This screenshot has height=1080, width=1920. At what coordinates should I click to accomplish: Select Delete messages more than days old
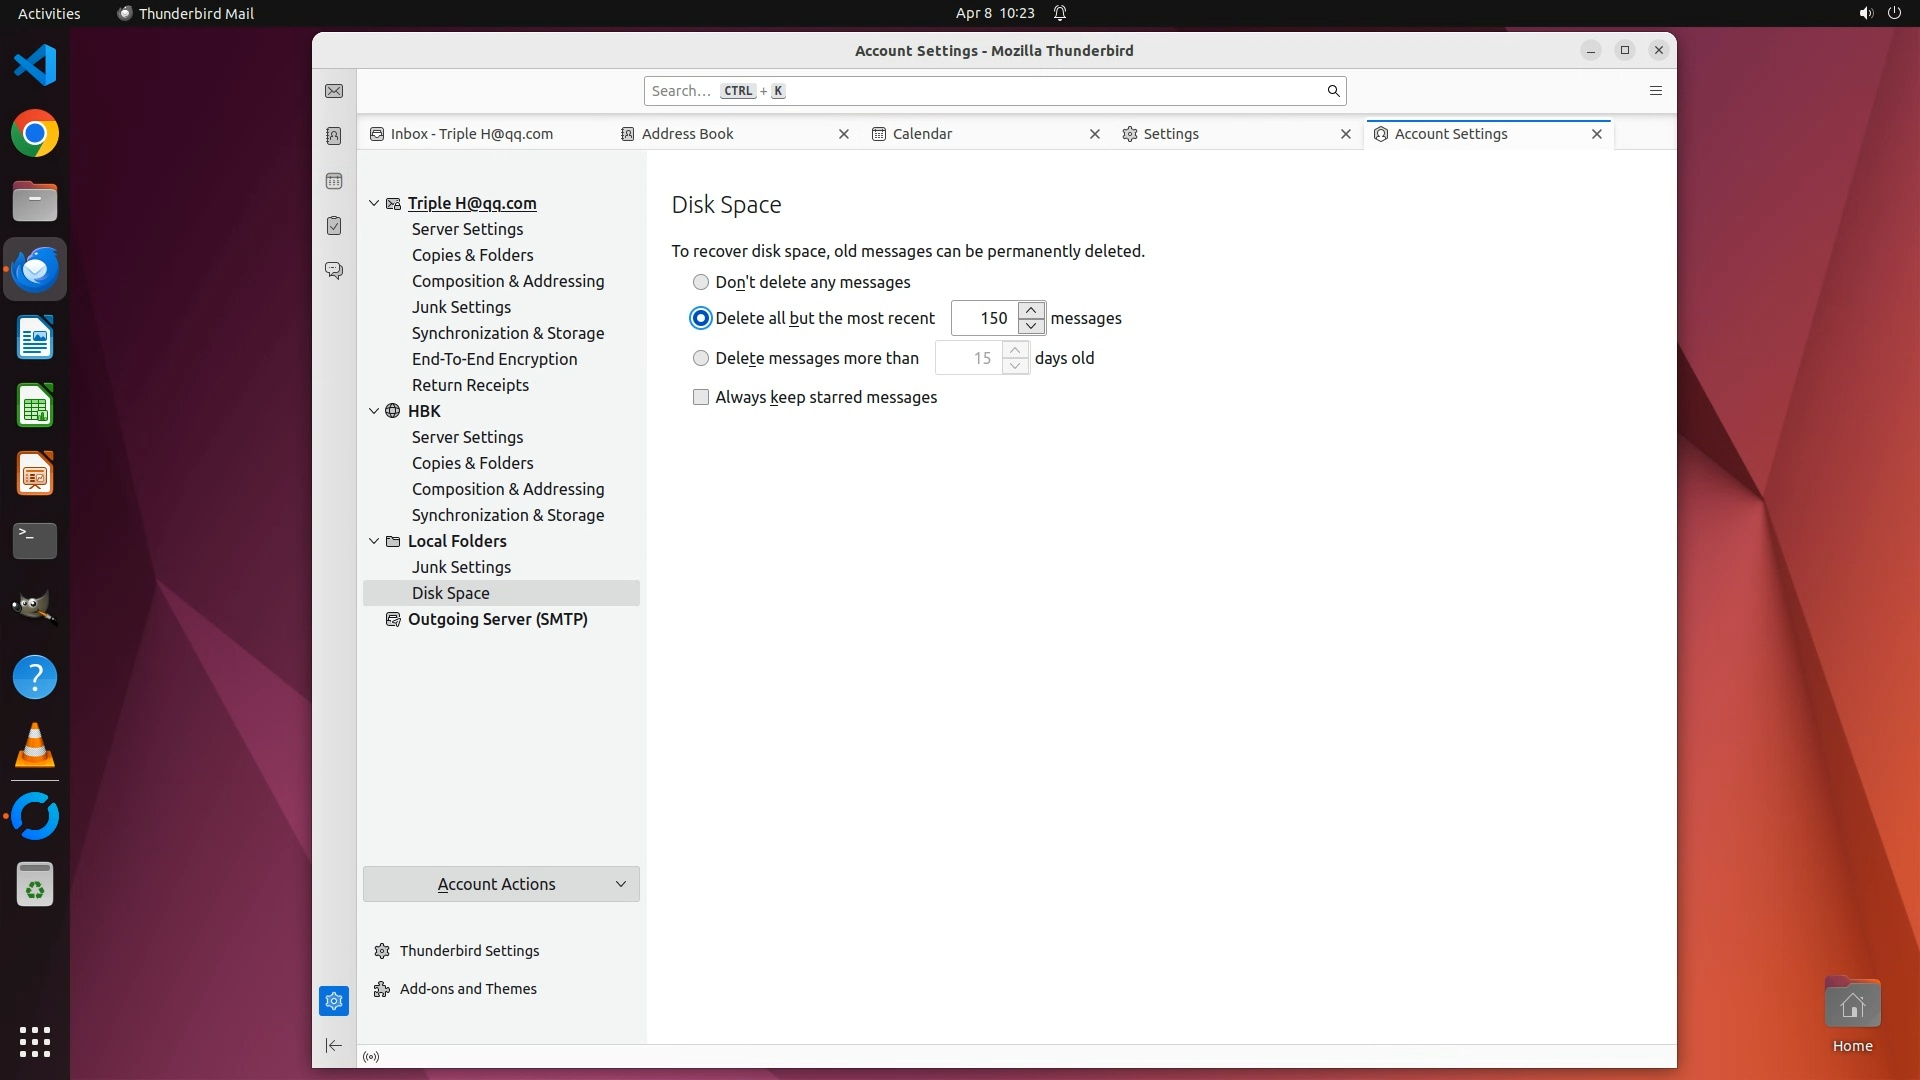click(x=701, y=358)
